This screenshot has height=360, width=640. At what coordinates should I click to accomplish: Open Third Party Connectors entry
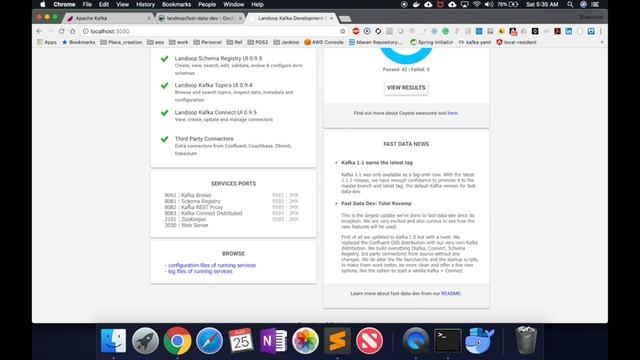[204, 139]
